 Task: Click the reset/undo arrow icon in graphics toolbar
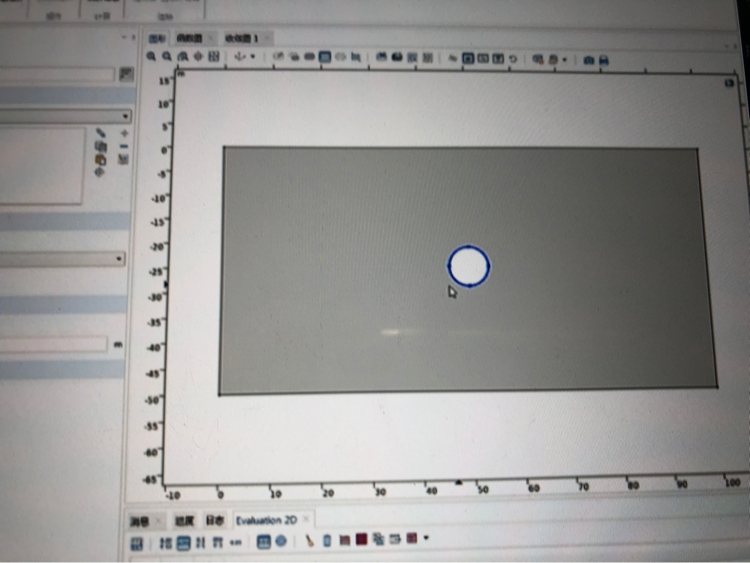coord(513,59)
